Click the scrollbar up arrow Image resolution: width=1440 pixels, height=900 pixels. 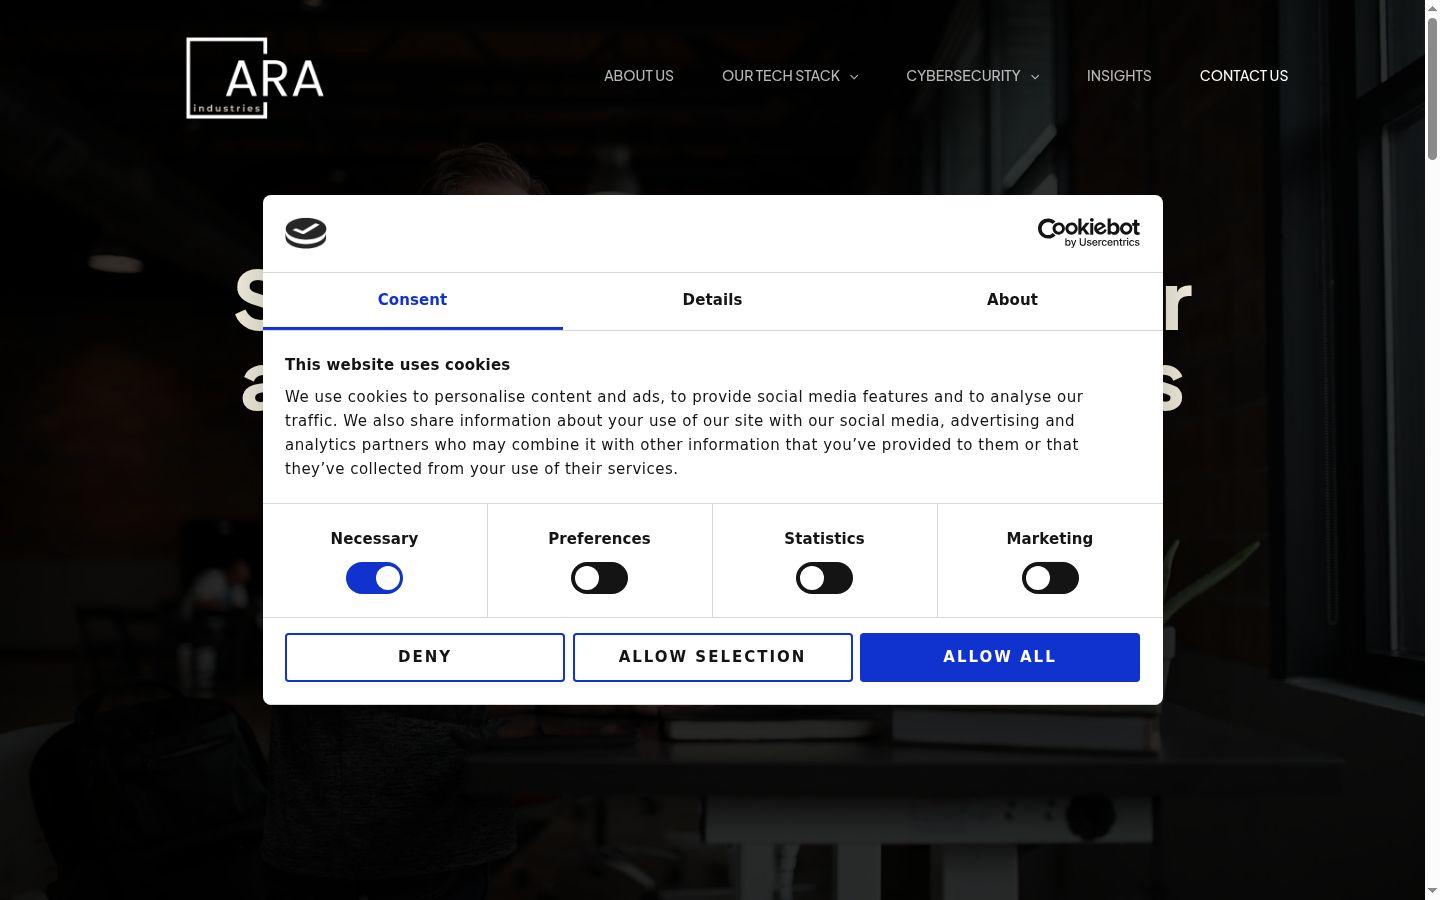click(1432, 8)
